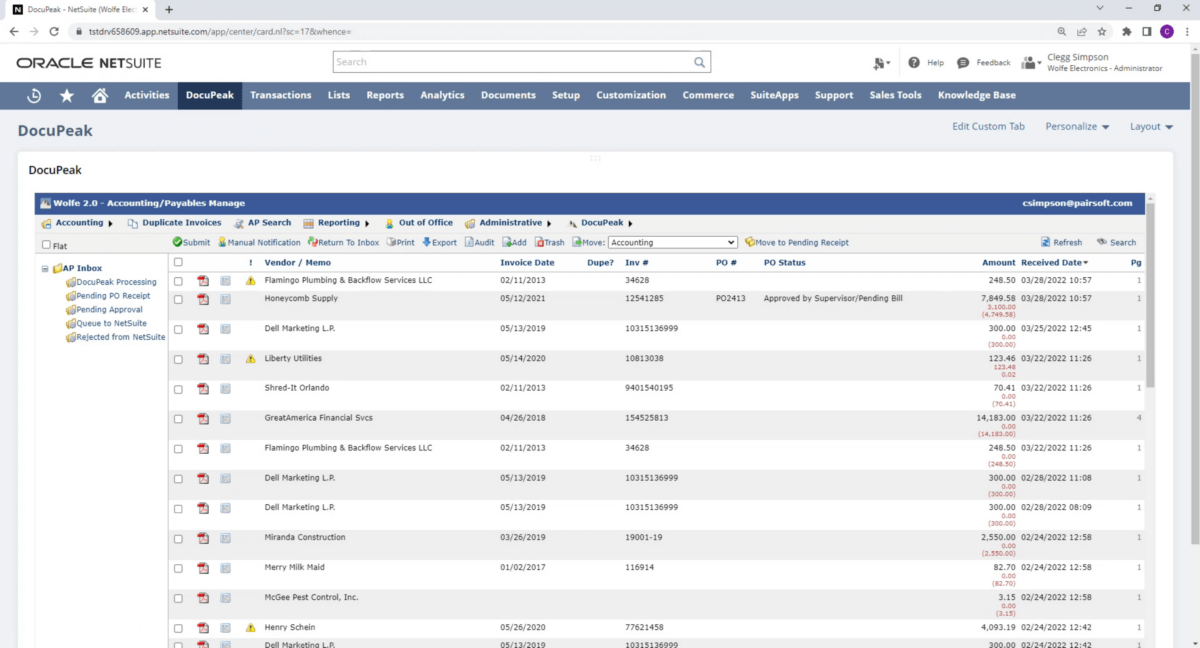Collapse the AP Inbox tree node

pos(45,268)
